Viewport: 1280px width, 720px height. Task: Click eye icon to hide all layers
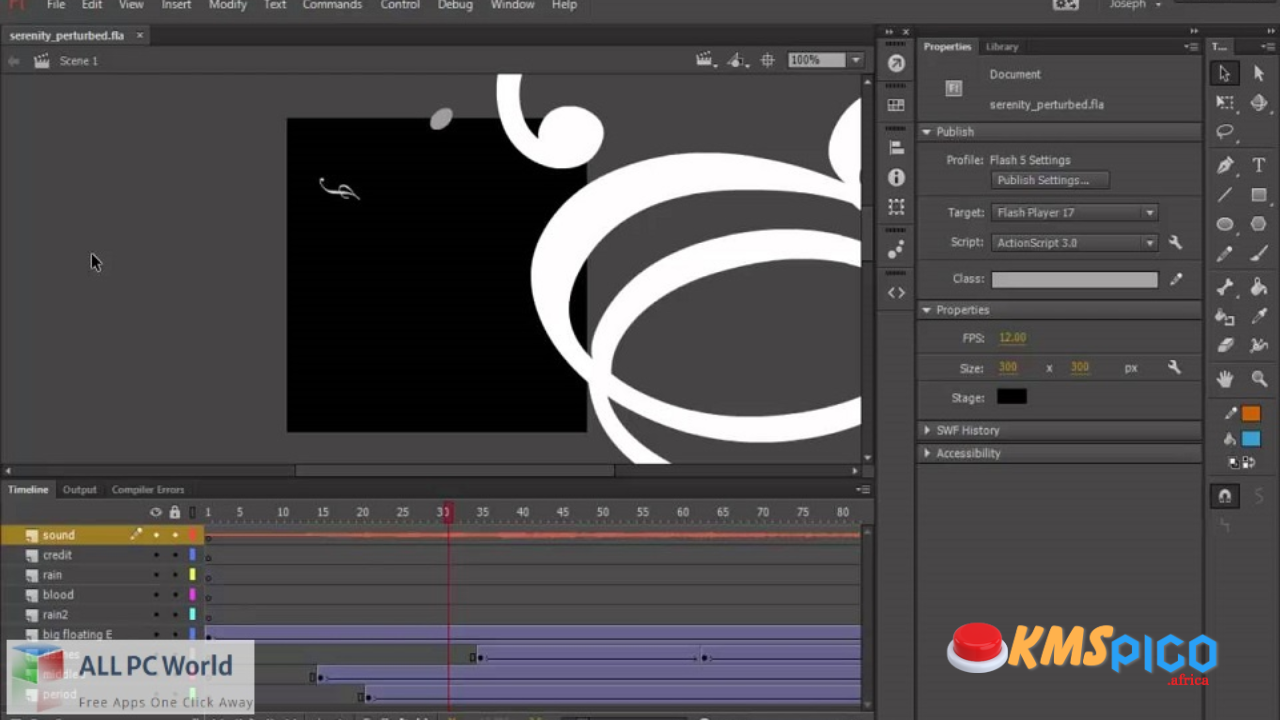[156, 512]
